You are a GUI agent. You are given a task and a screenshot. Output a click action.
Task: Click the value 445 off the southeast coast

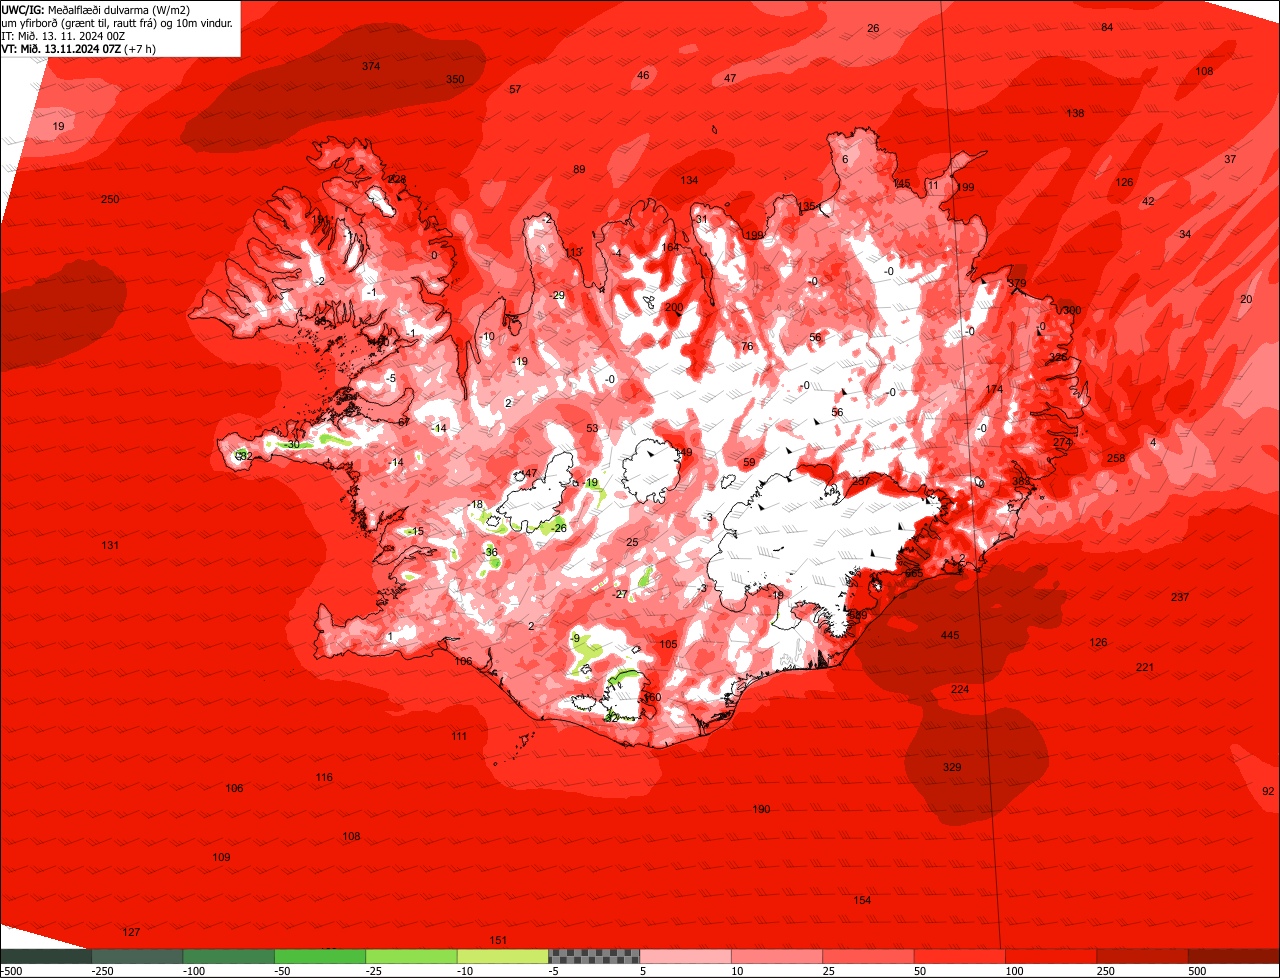(950, 636)
